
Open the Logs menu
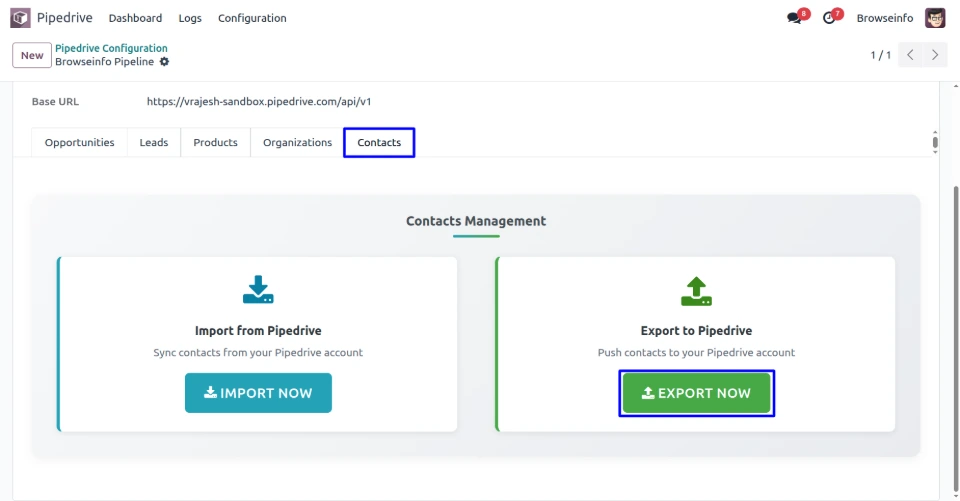(x=190, y=18)
